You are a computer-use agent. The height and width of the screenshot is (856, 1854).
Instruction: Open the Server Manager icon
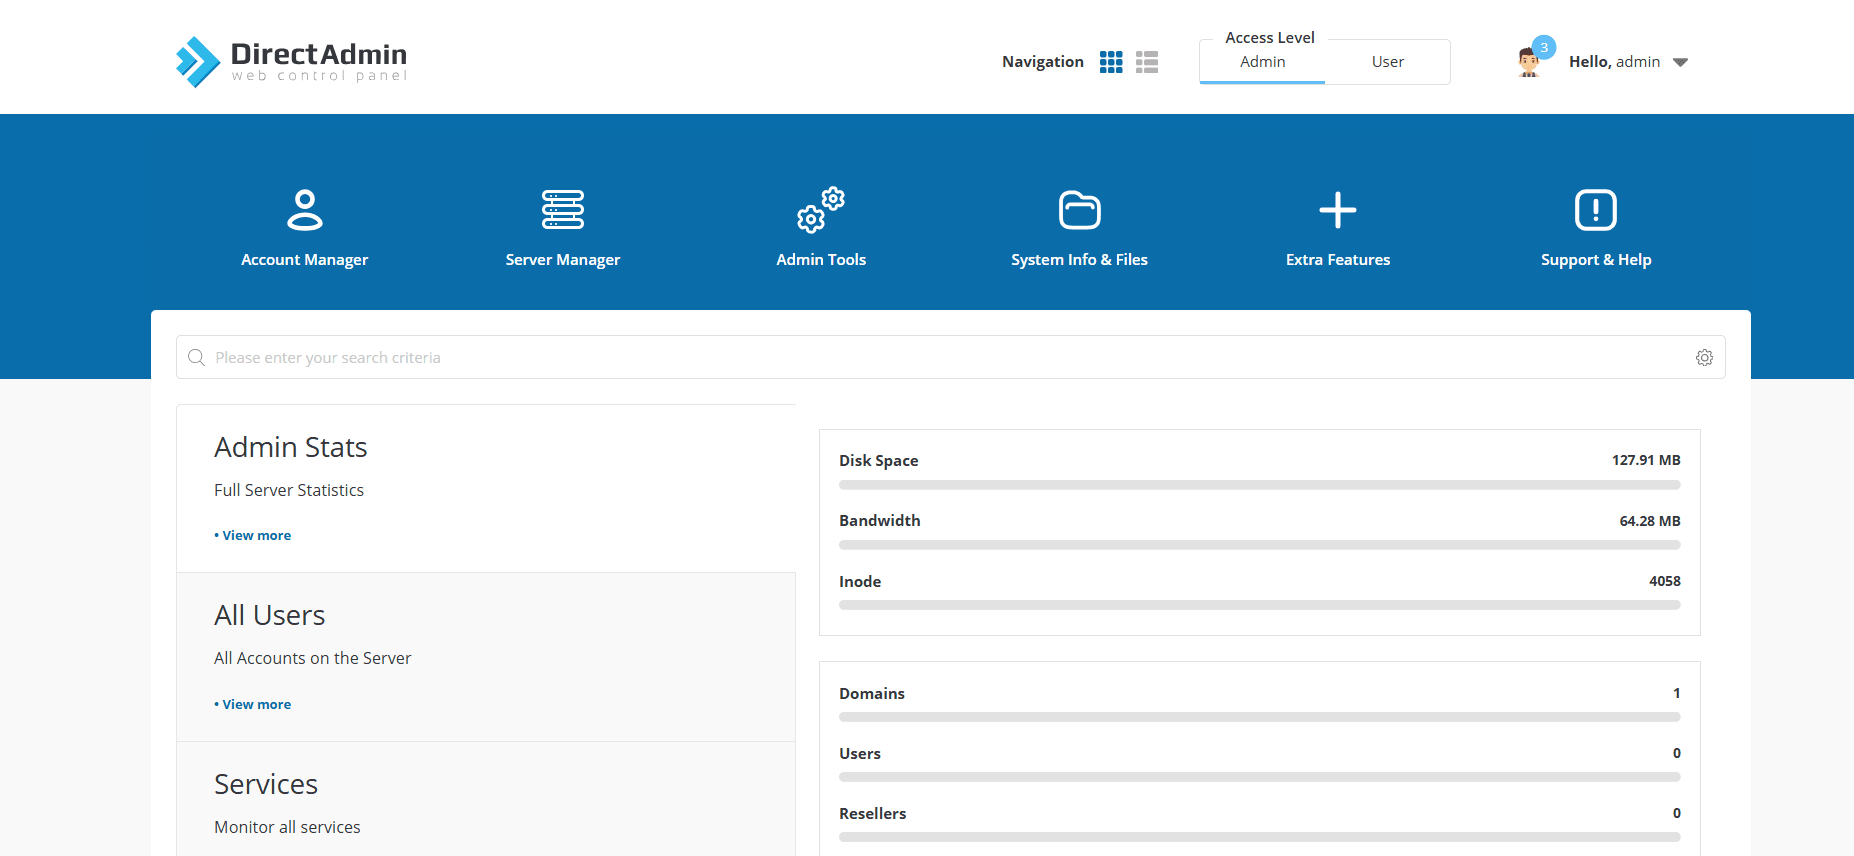(x=562, y=210)
